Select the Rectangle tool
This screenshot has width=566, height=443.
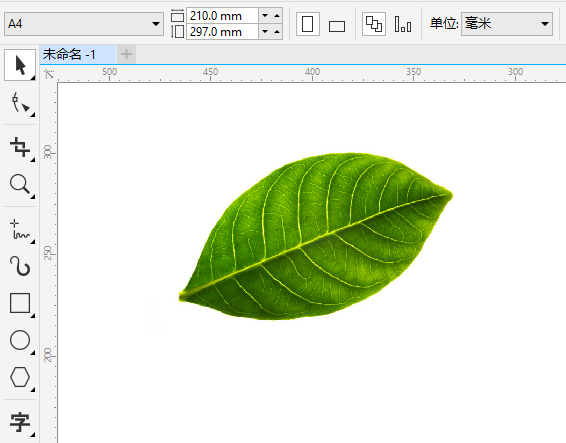(20, 303)
